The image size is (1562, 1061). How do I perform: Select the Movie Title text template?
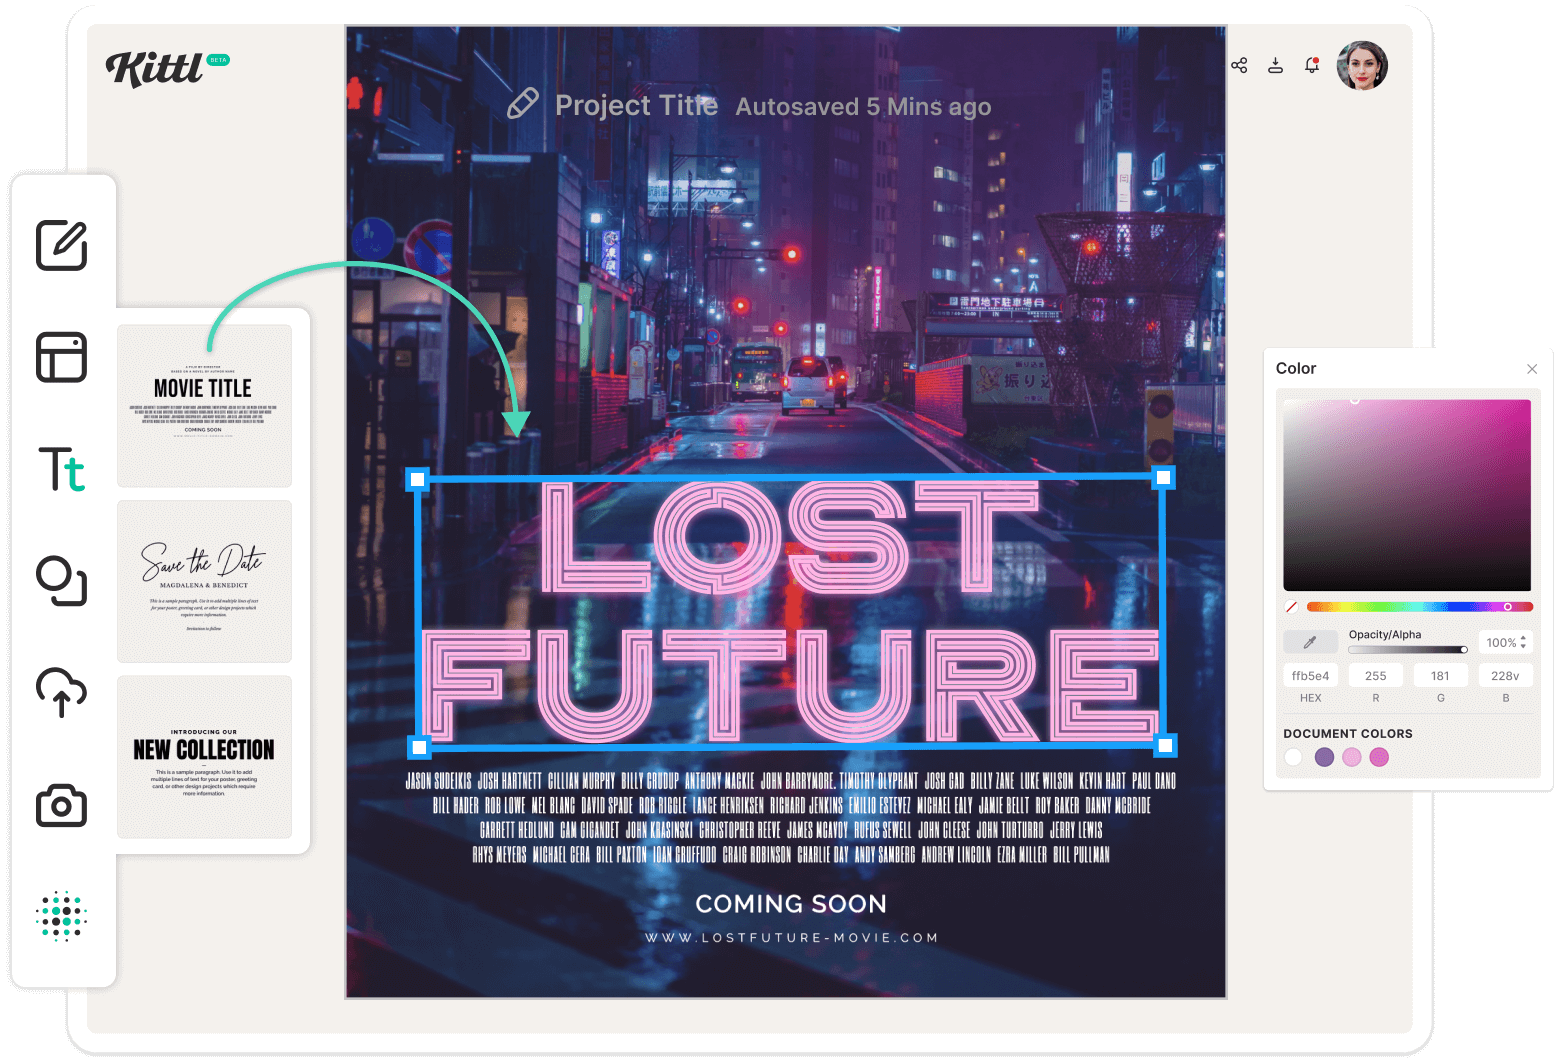pyautogui.click(x=204, y=406)
